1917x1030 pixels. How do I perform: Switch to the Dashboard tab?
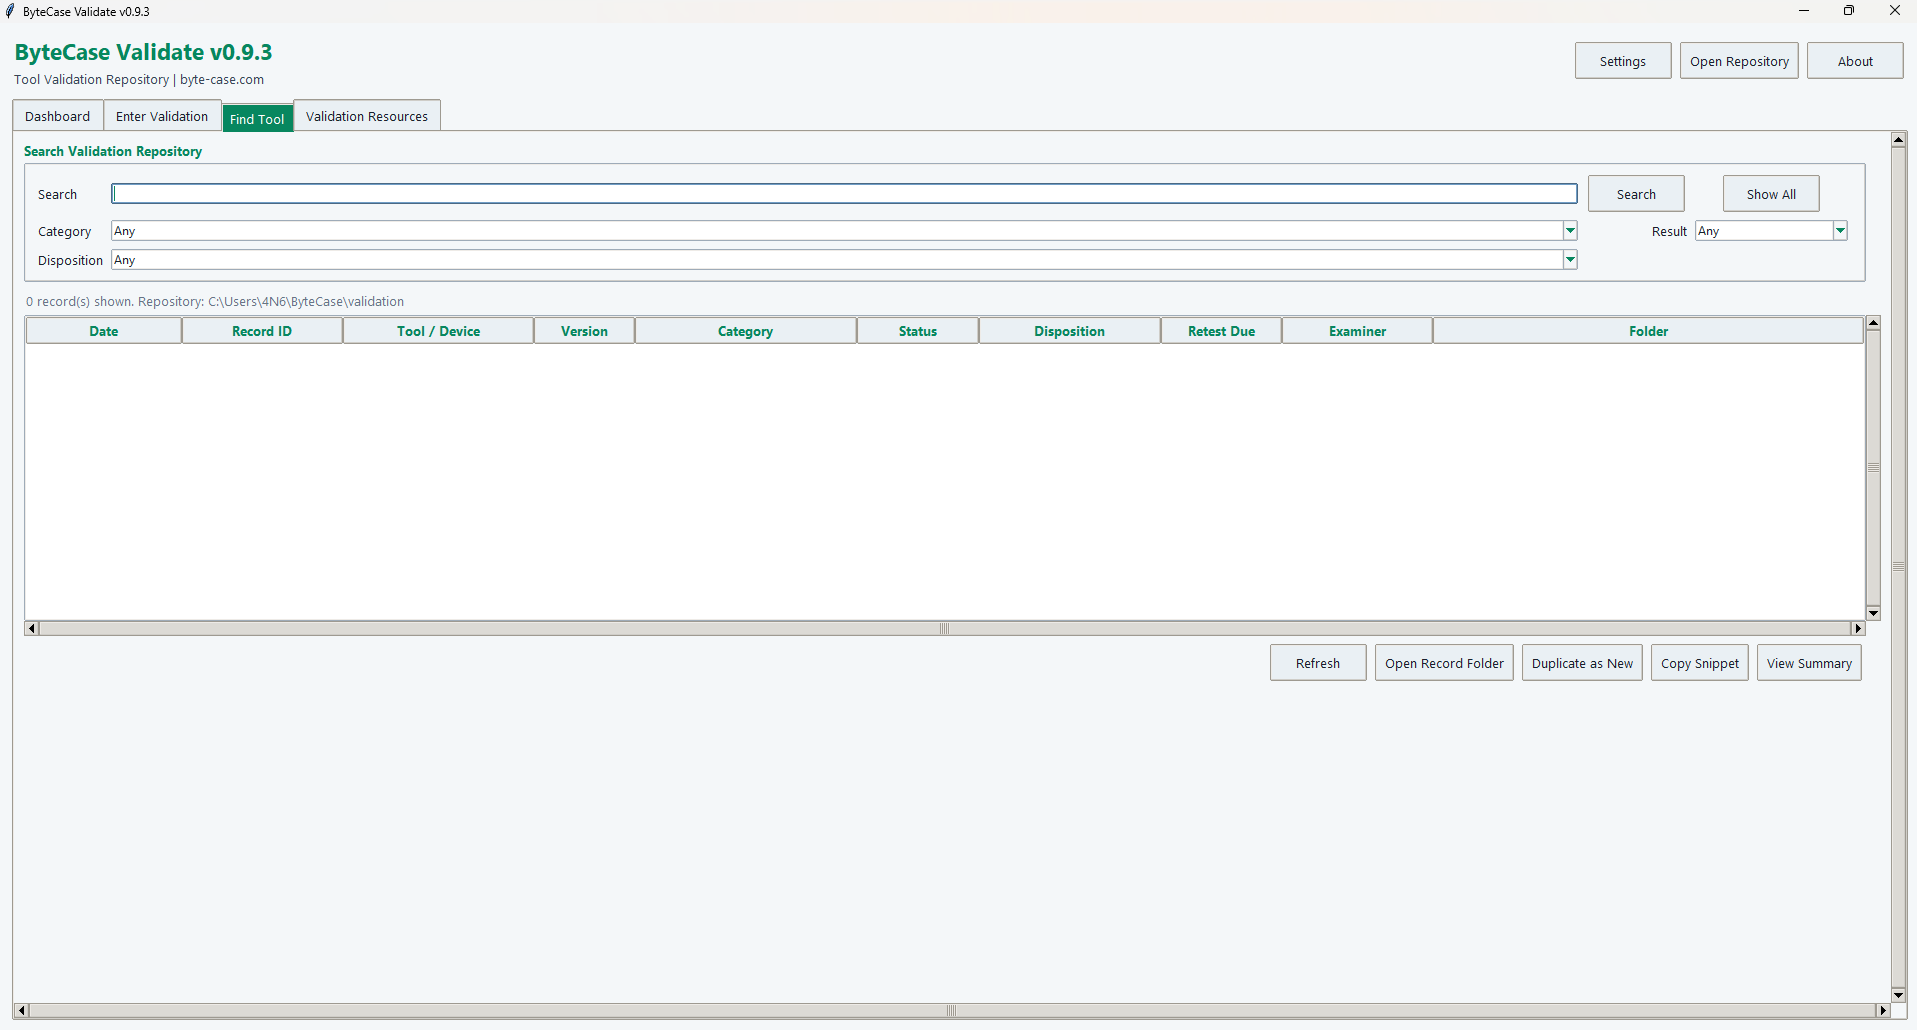(x=58, y=116)
